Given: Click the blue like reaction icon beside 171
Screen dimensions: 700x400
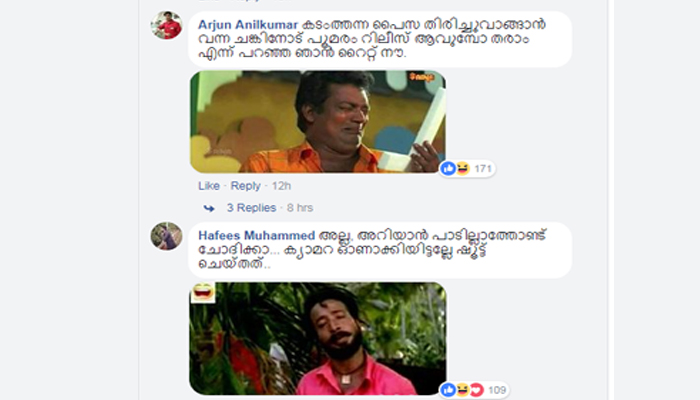Looking at the screenshot, I should click(448, 169).
